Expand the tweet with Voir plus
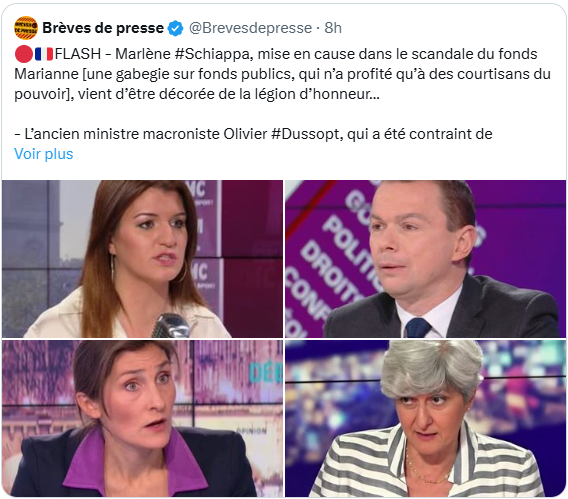The image size is (568, 499). coord(43,154)
